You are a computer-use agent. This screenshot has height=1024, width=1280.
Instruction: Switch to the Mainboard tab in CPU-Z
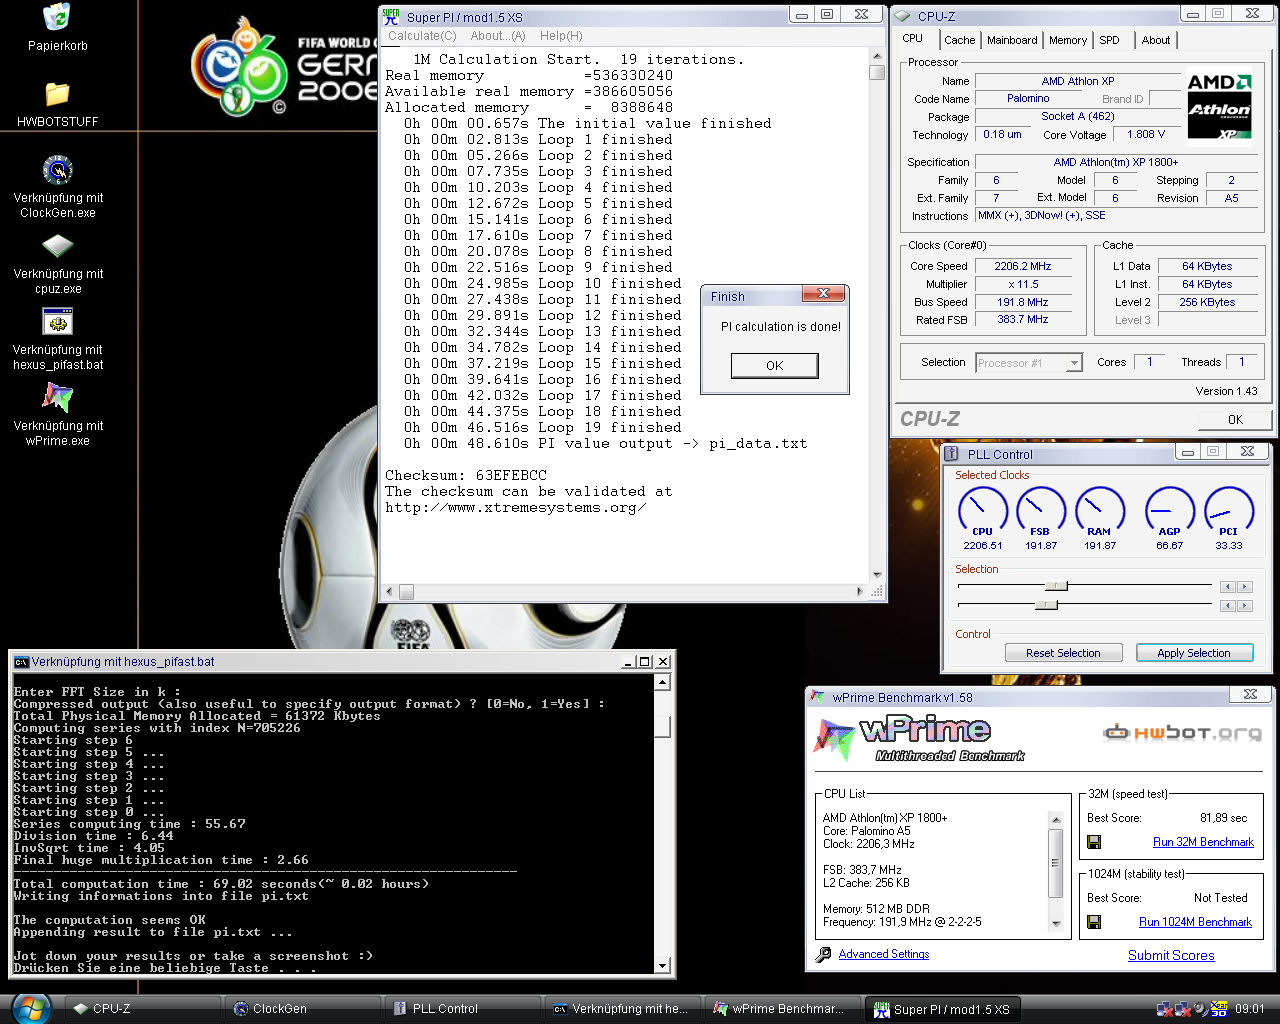1012,40
